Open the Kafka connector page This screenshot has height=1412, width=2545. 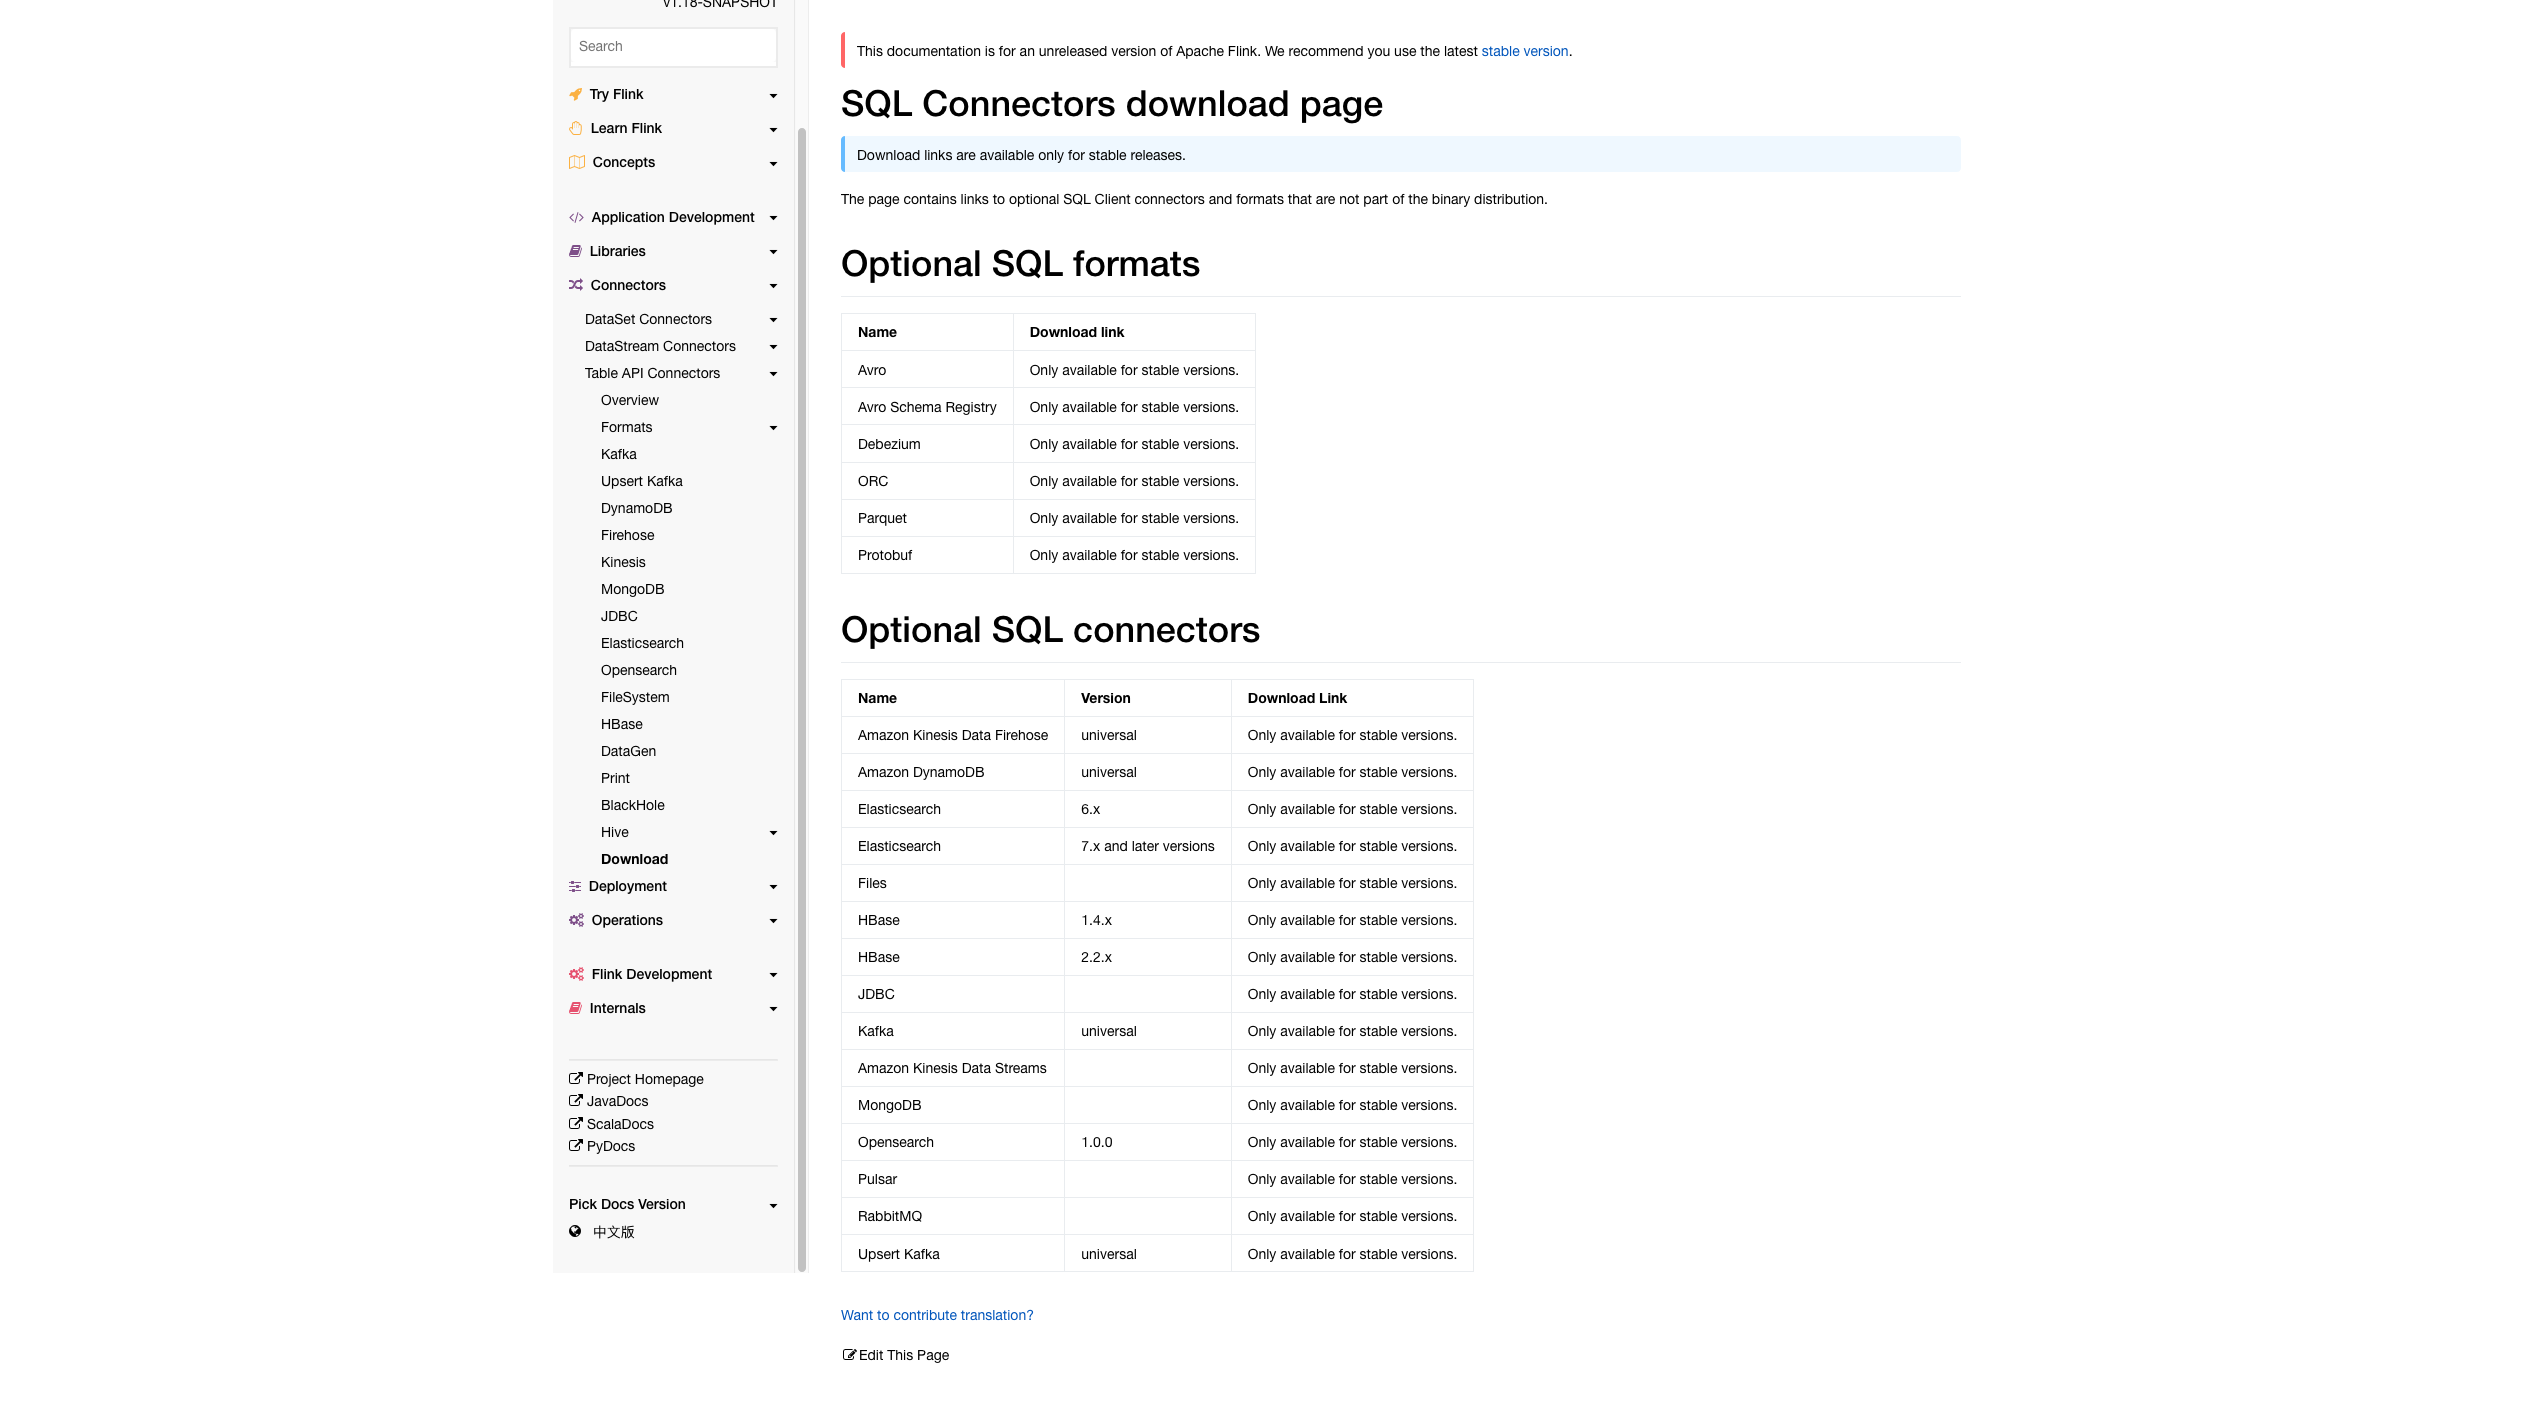618,454
